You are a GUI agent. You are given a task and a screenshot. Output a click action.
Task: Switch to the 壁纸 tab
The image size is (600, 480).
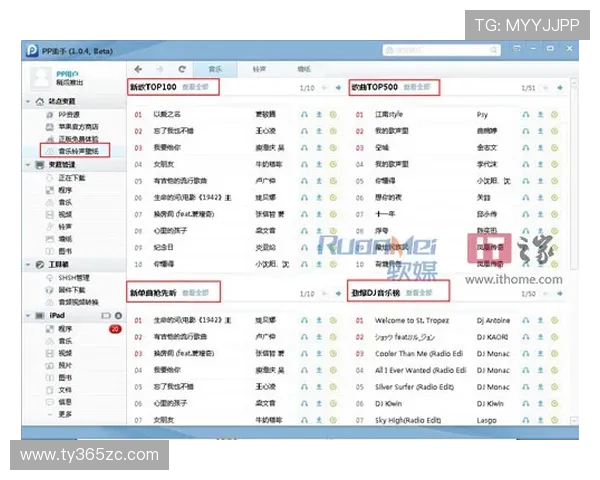pyautogui.click(x=304, y=69)
